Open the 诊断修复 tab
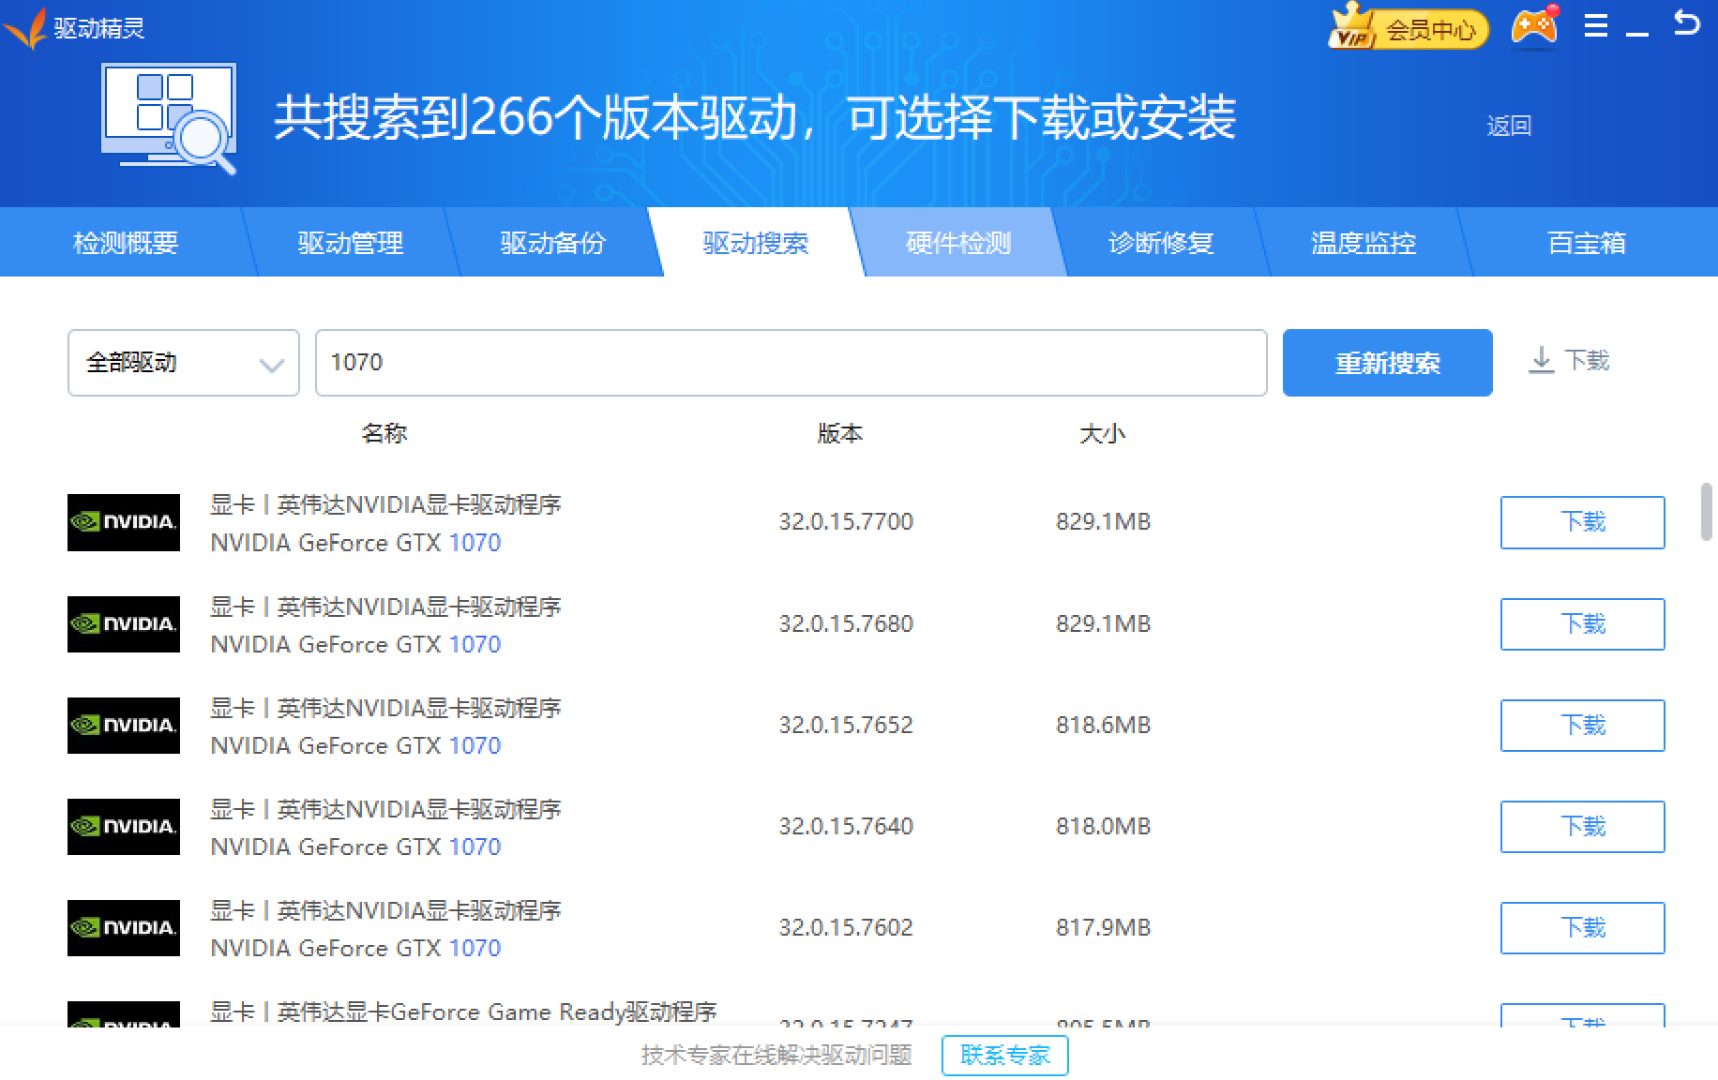This screenshot has height=1080, width=1718. coord(1161,243)
